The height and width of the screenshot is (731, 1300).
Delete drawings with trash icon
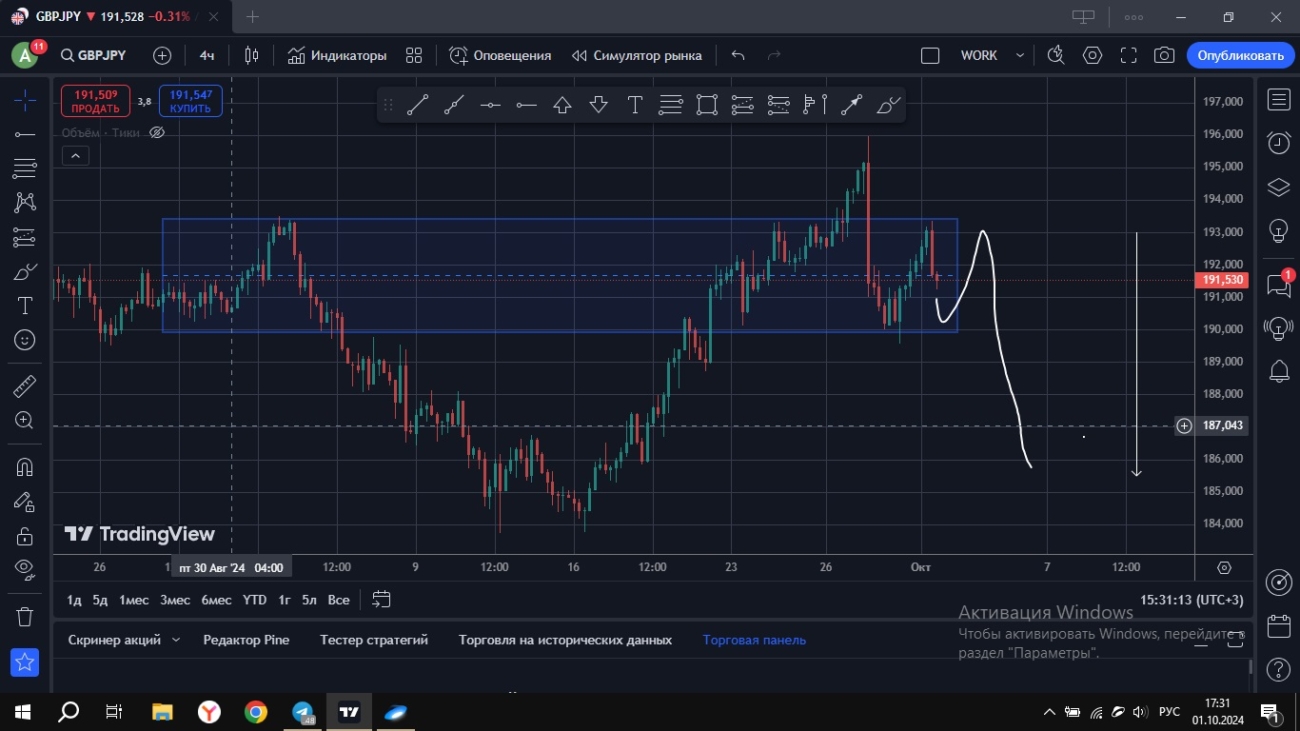25,616
